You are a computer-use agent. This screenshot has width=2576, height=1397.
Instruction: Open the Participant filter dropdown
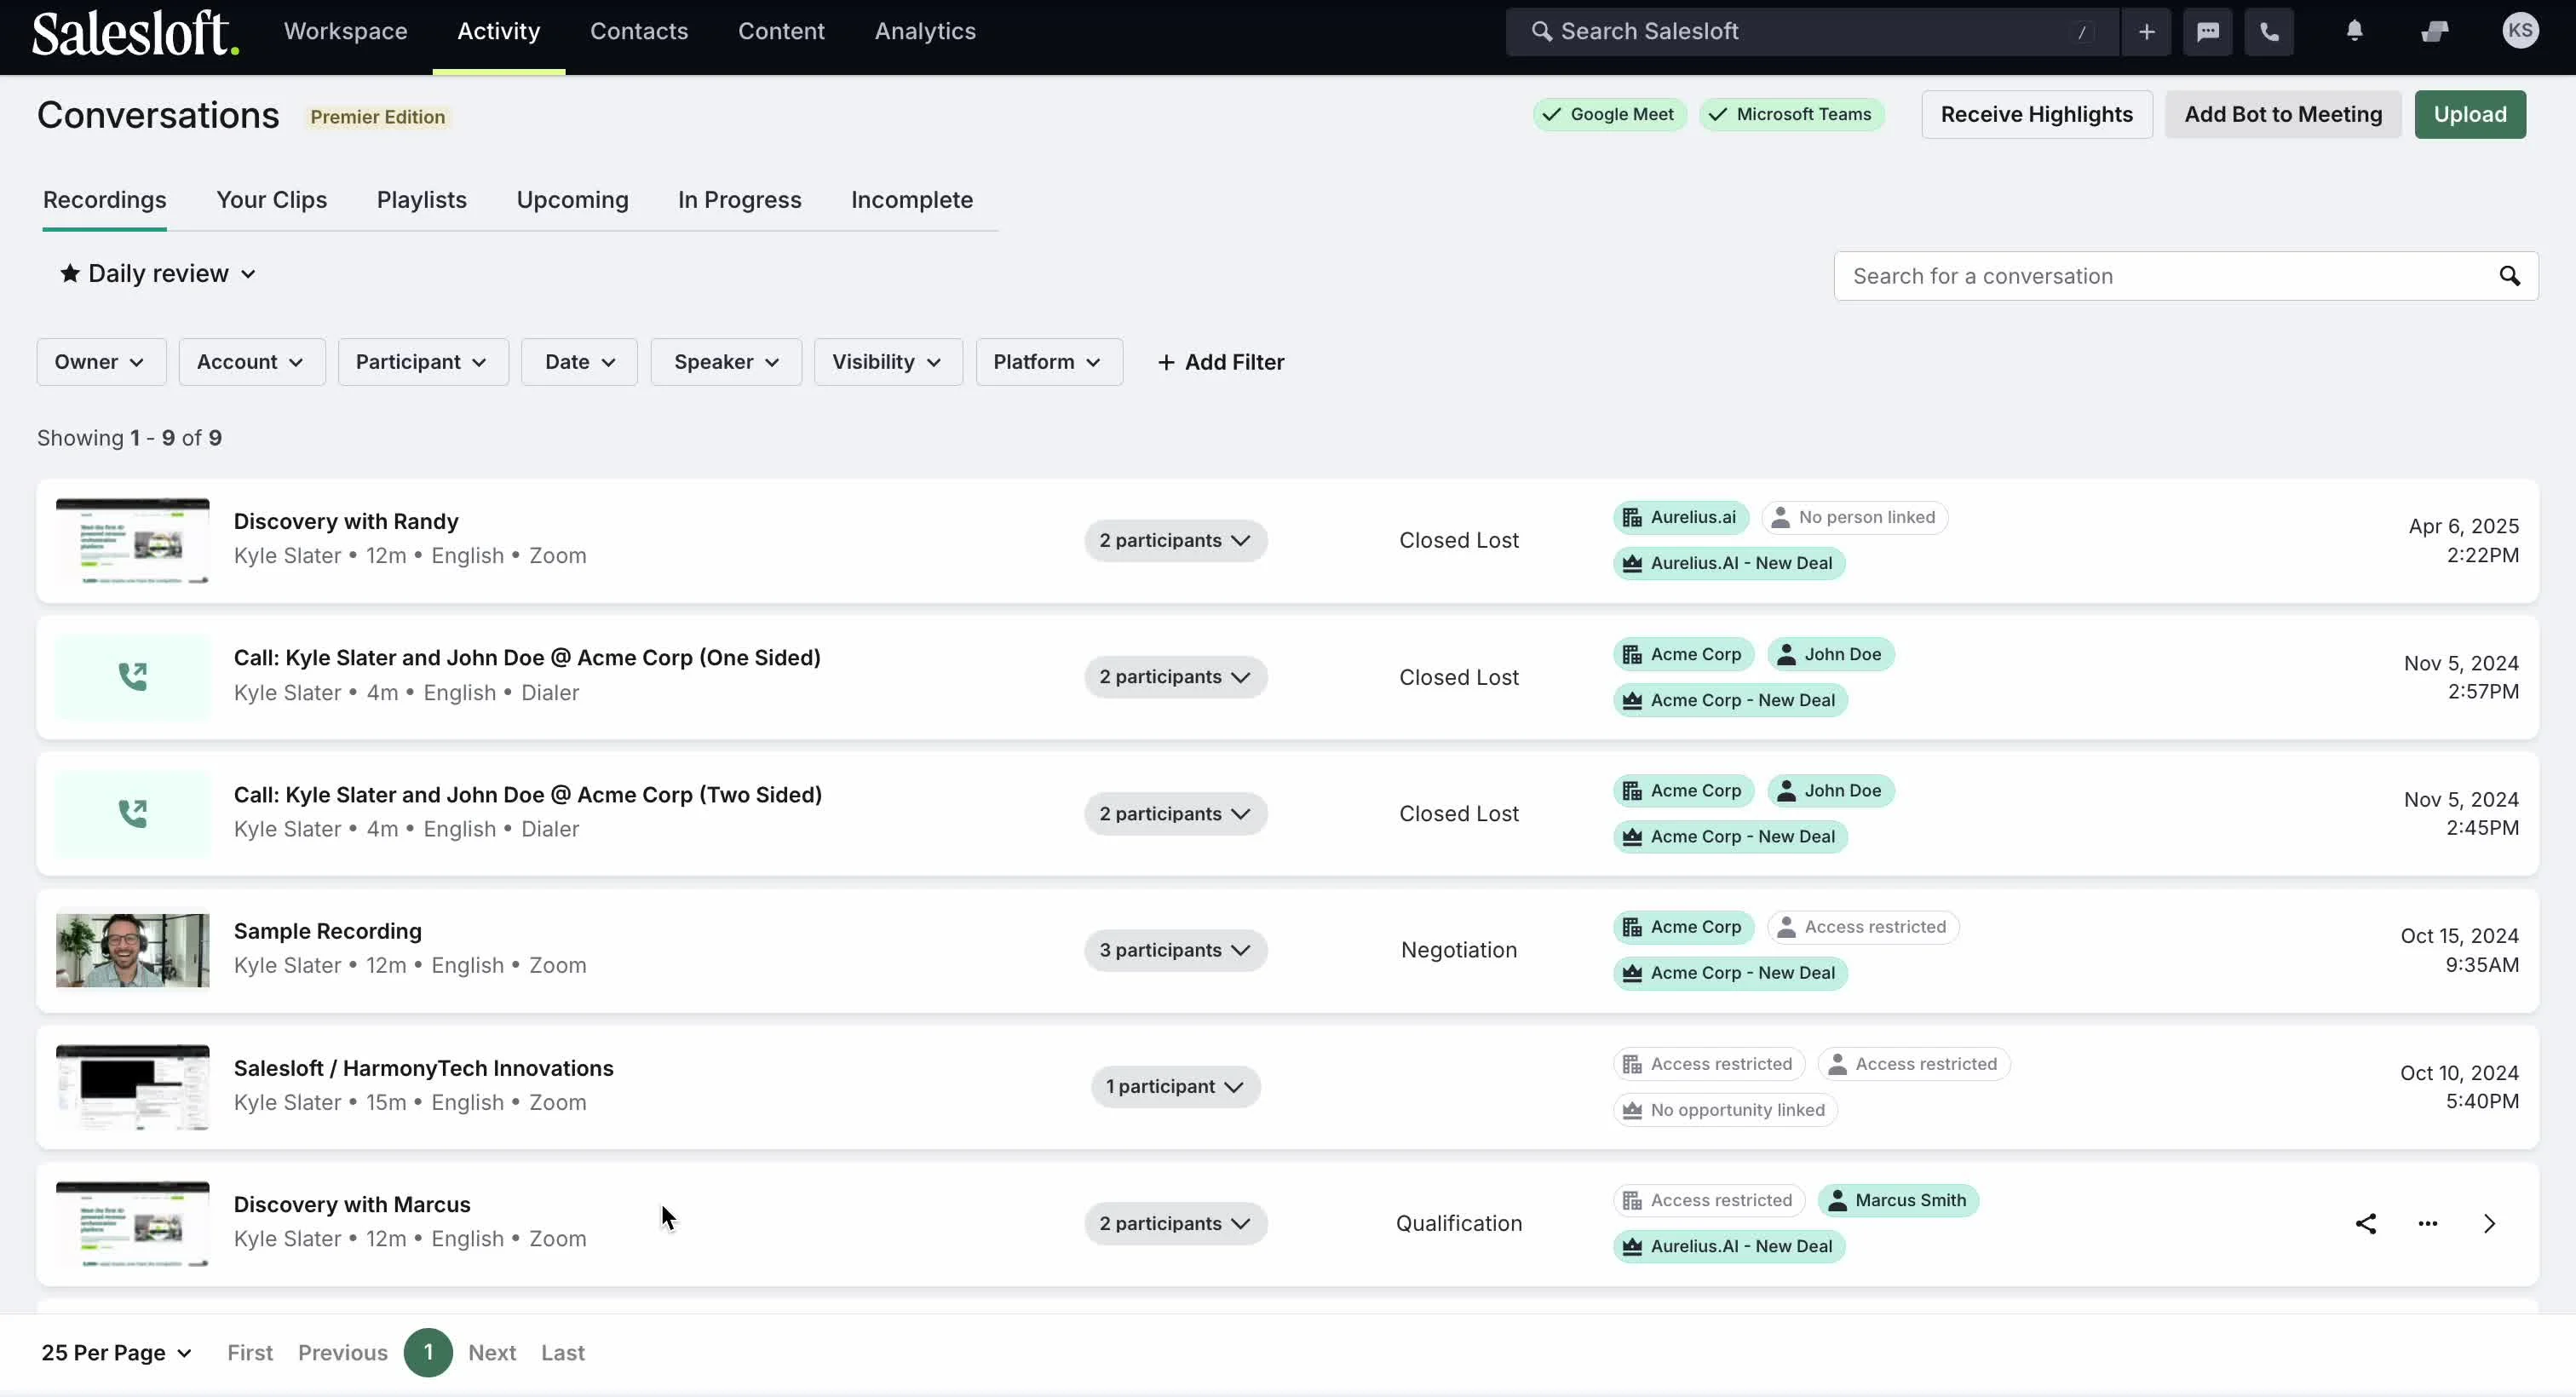pyautogui.click(x=423, y=362)
